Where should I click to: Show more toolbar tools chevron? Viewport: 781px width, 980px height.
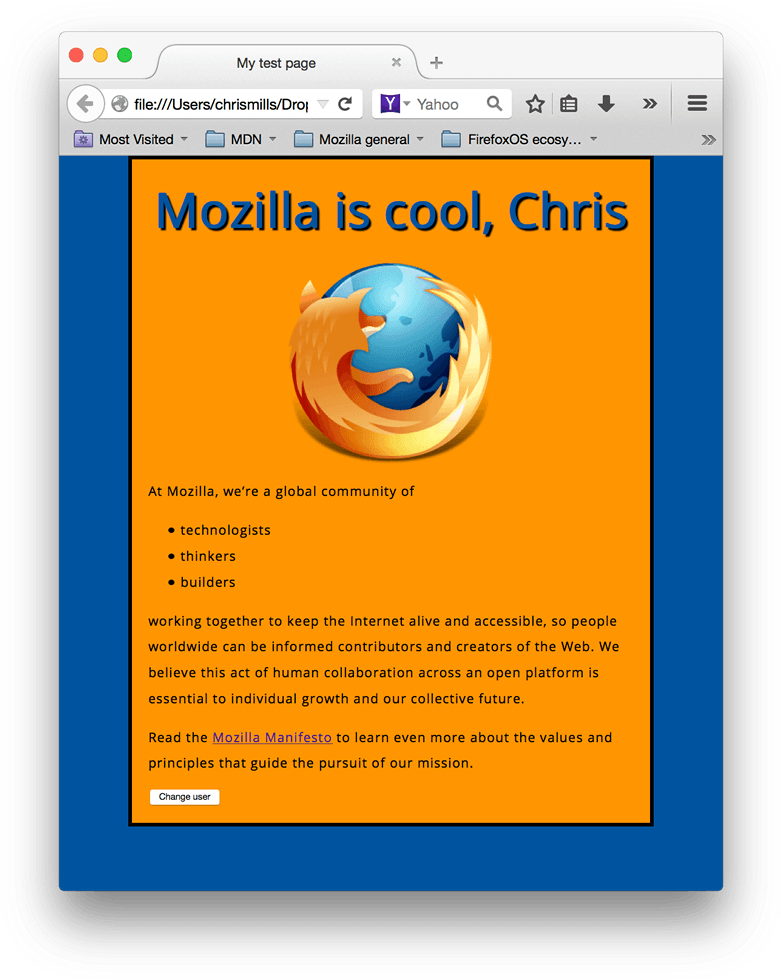tap(650, 104)
